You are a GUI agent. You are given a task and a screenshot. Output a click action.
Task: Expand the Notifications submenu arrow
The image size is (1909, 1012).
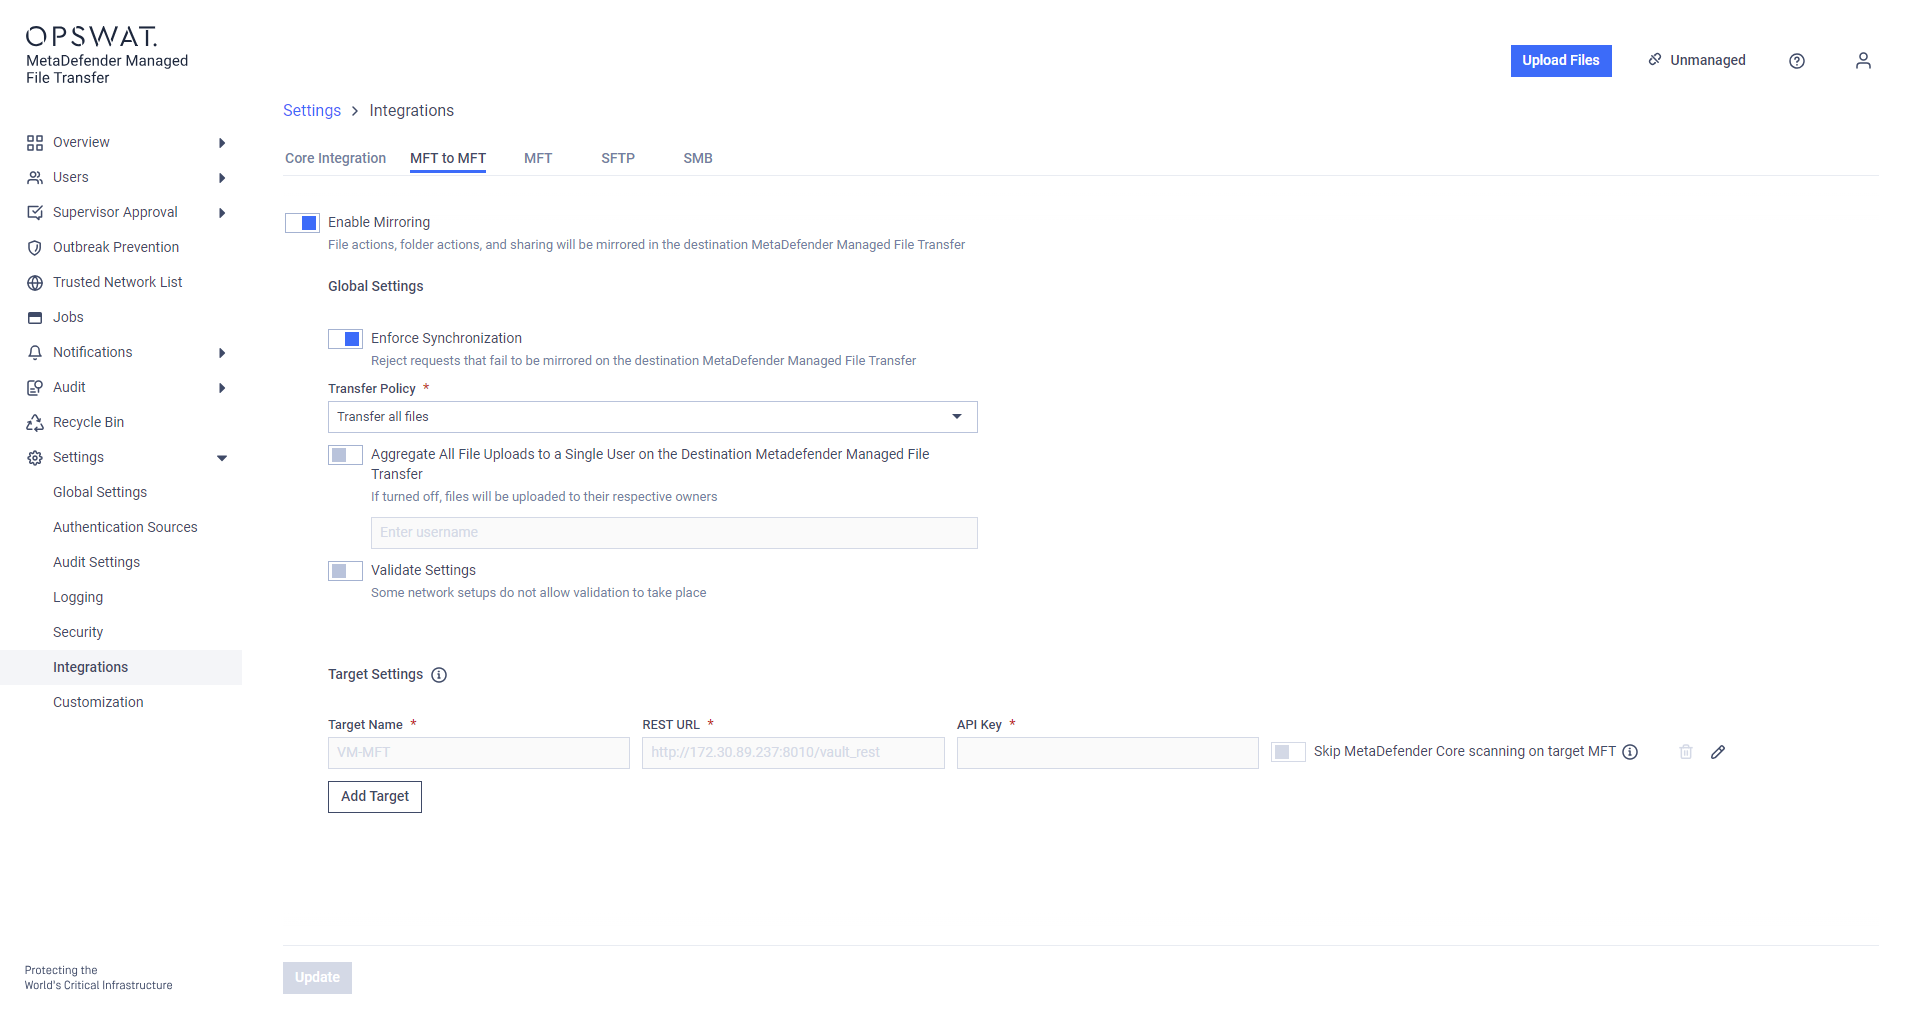point(222,353)
